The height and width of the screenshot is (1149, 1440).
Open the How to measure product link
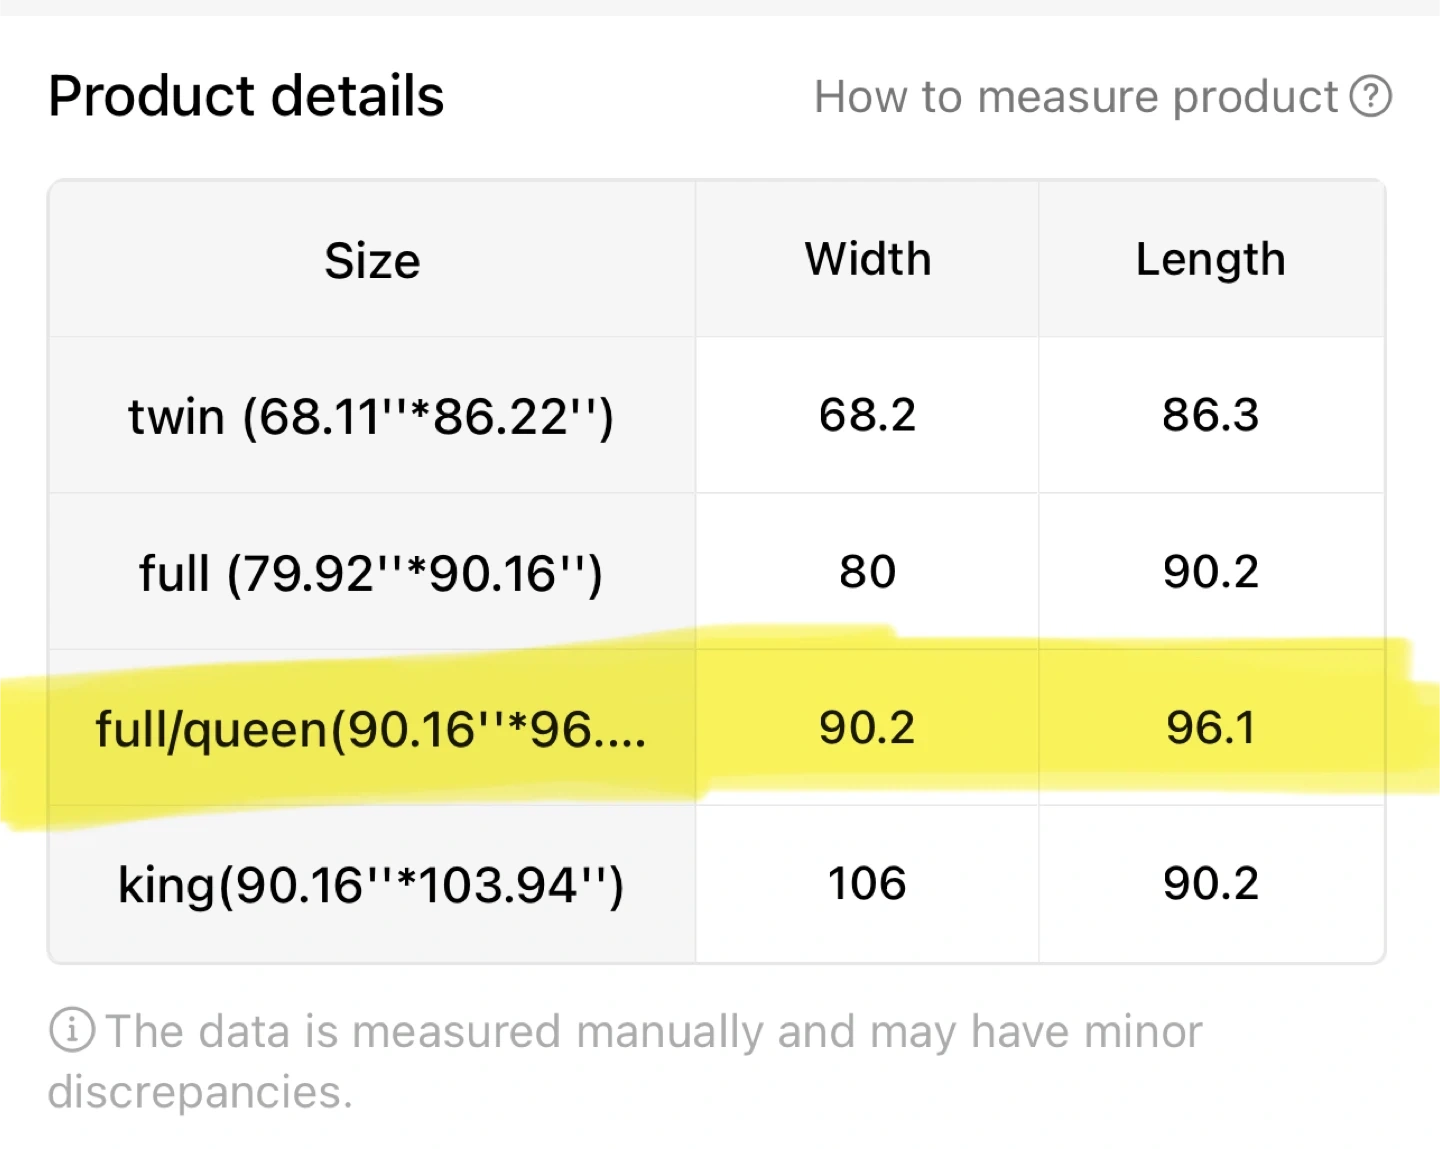tap(1075, 97)
